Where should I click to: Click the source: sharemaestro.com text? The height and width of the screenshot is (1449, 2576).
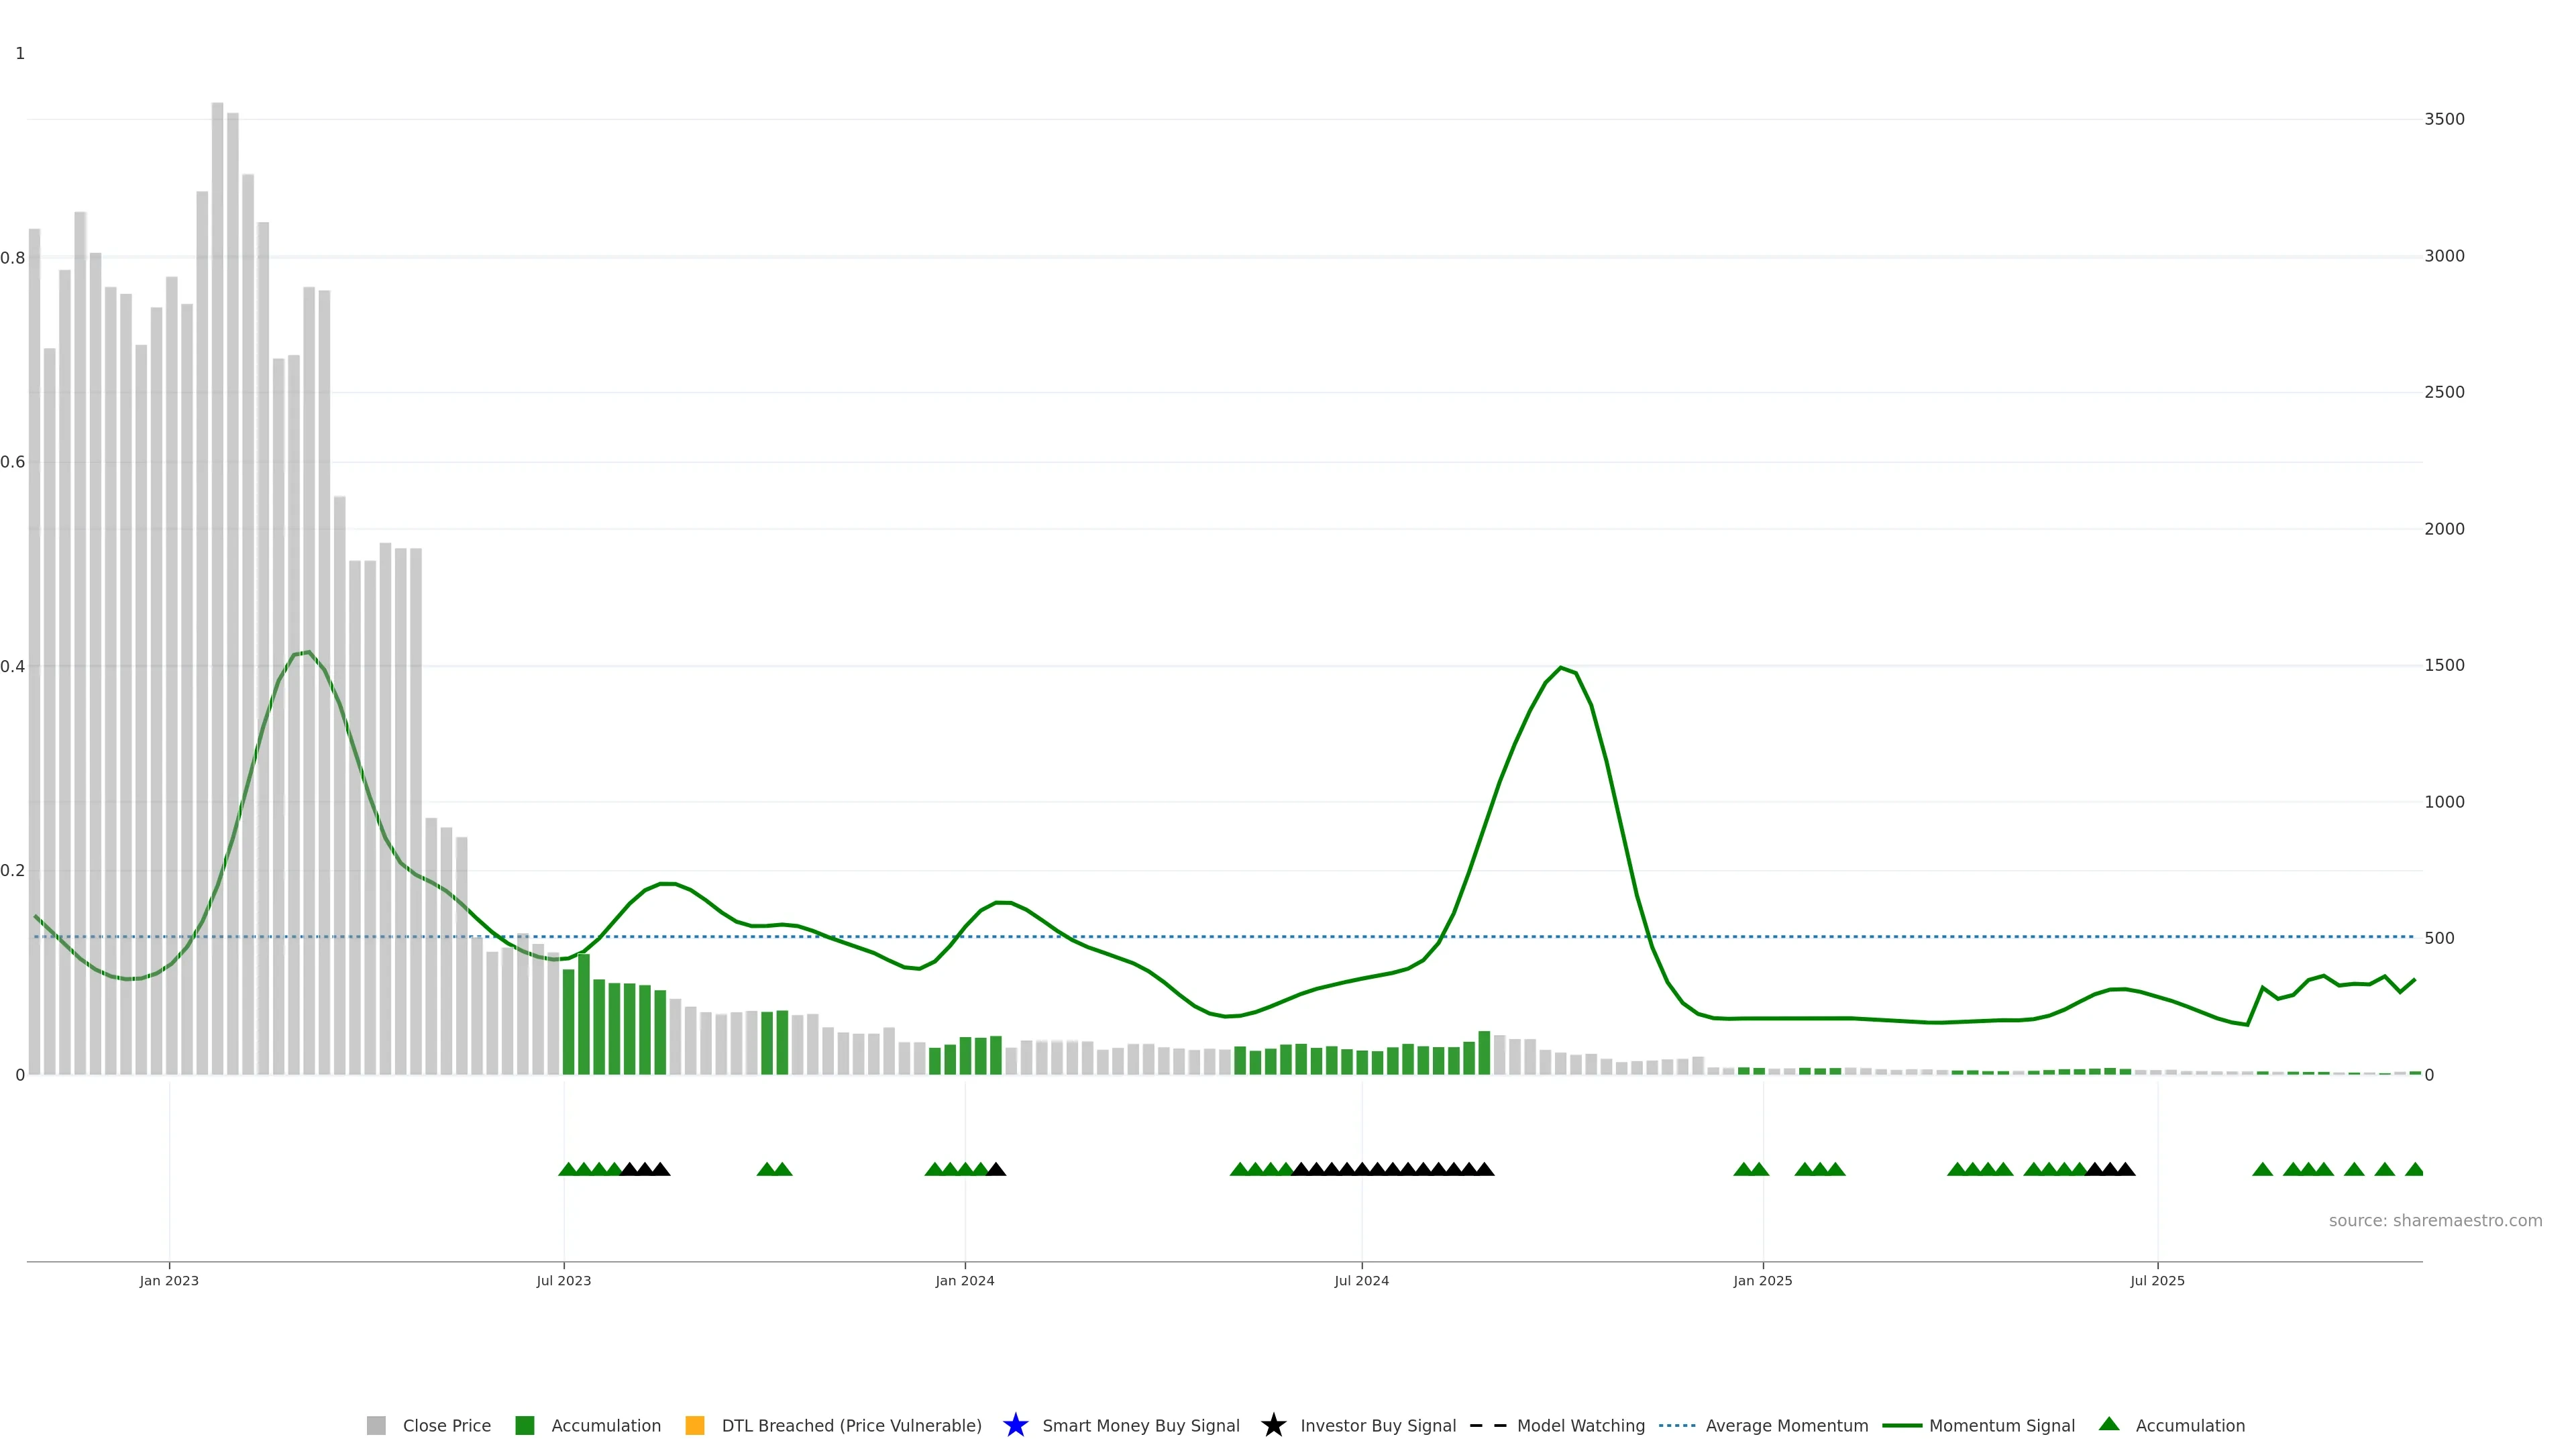tap(2435, 1221)
